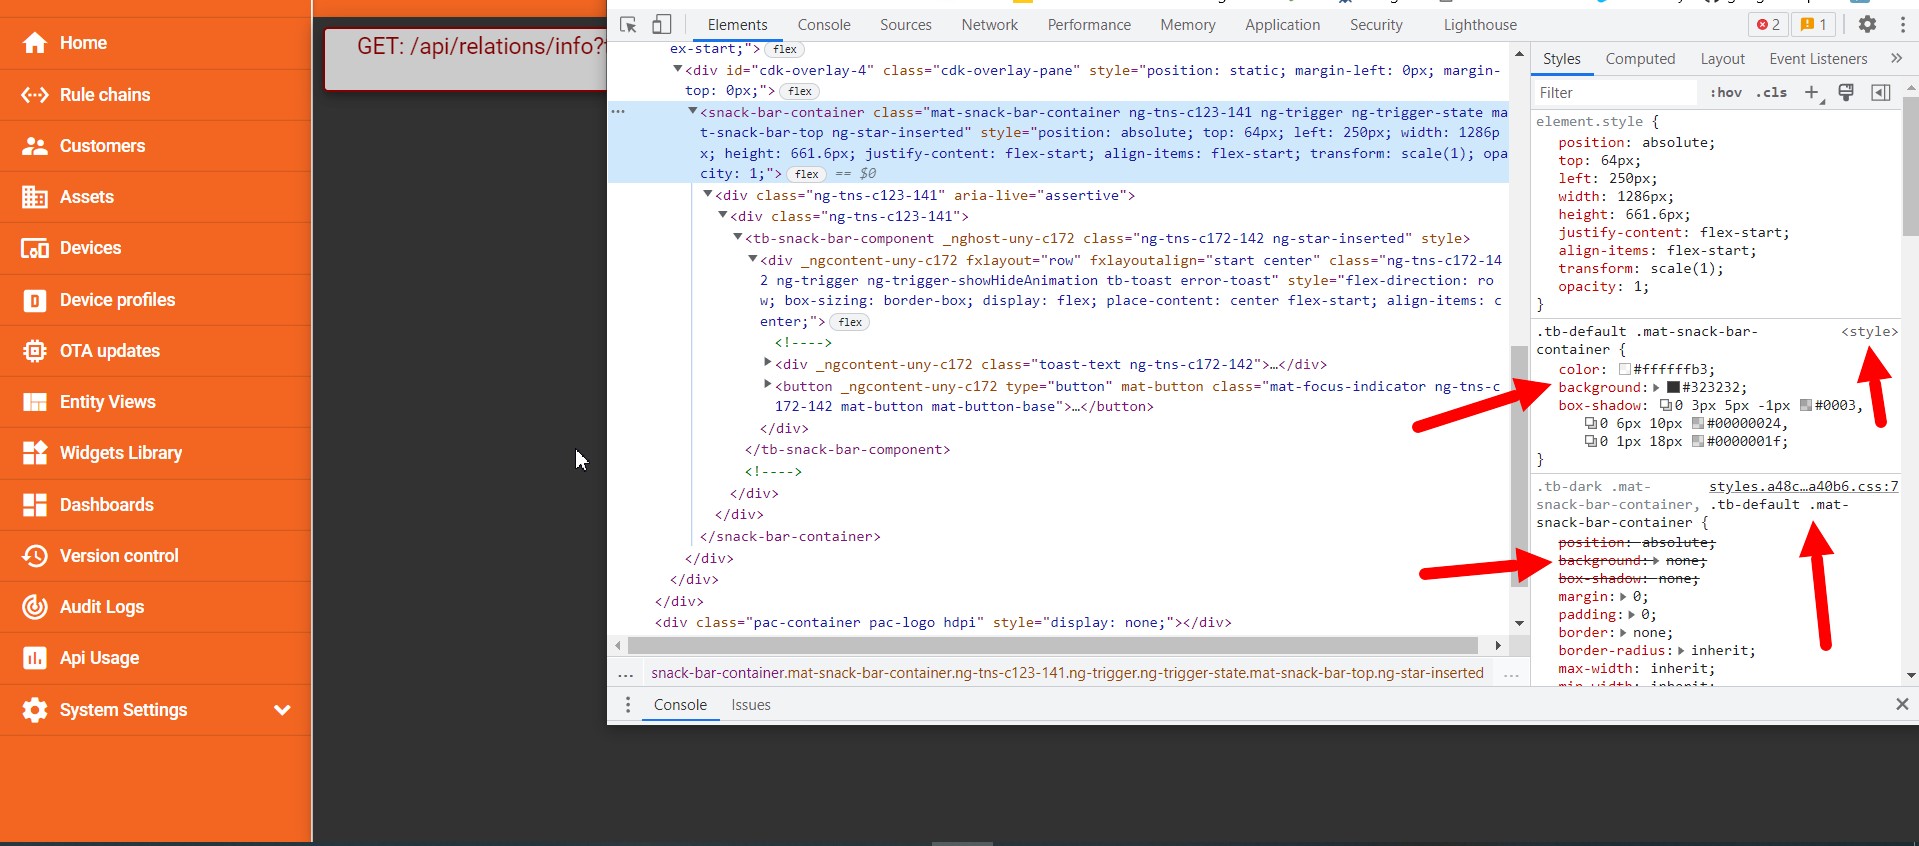Screen dimensions: 1919x846
Task: Expand the mat-button button node
Action: (768, 384)
